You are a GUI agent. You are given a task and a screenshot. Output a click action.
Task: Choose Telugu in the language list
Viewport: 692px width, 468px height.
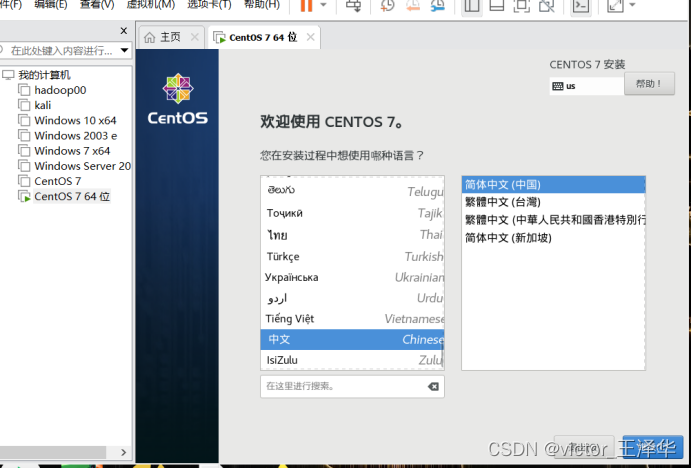(352, 191)
